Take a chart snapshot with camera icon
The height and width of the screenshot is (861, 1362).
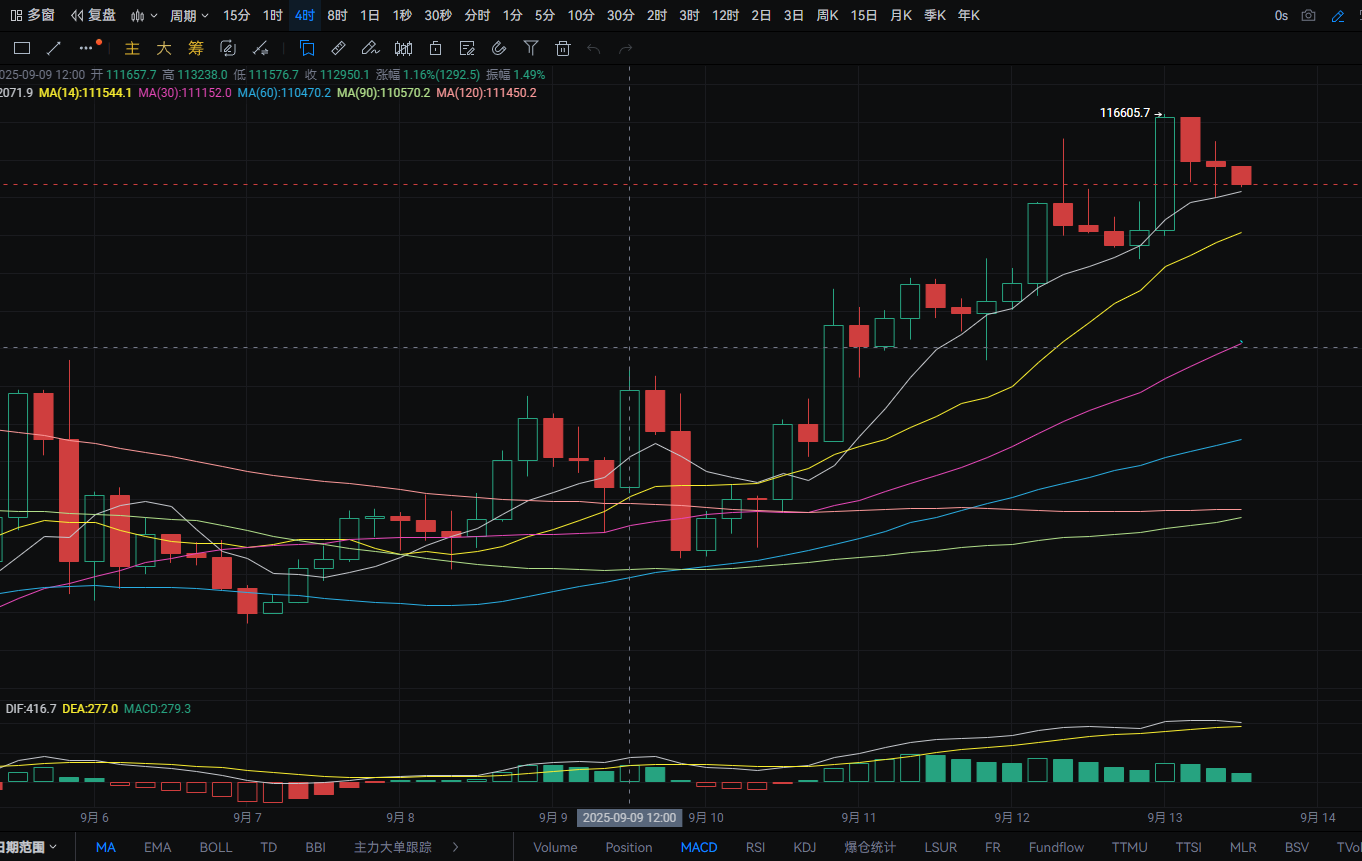pyautogui.click(x=1309, y=15)
